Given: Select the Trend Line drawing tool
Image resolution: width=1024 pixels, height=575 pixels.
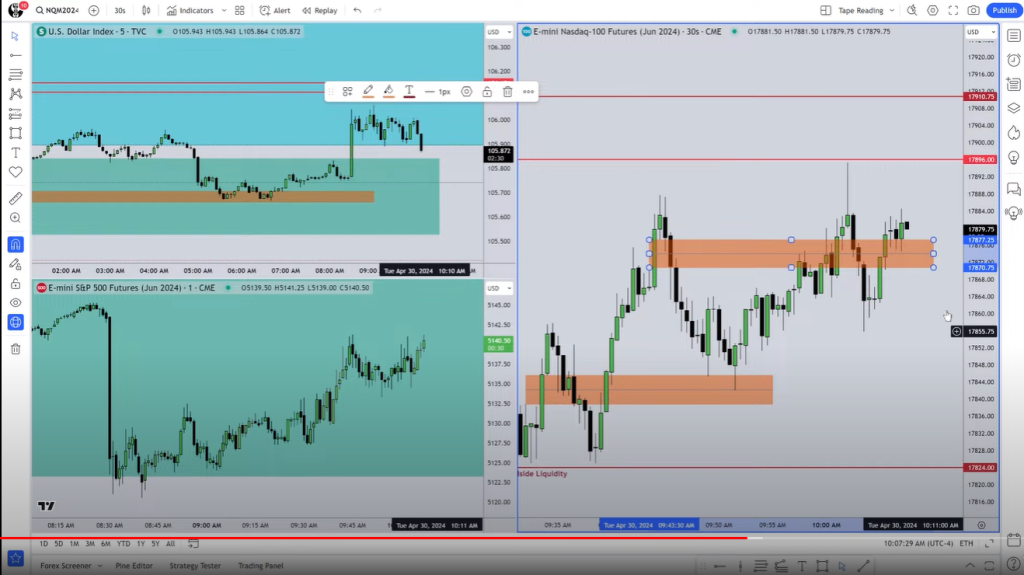Looking at the screenshot, I should coord(16,56).
